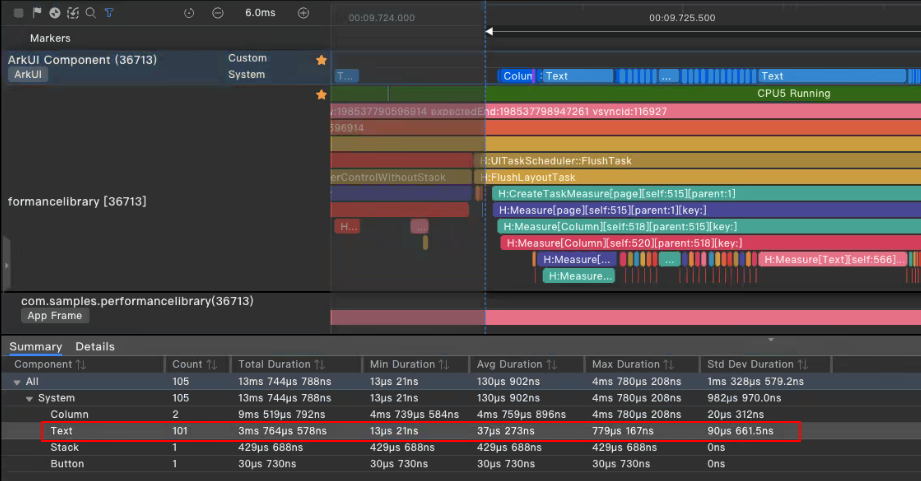Click the H:Measure[Text][self:566] timeline block

point(830,260)
